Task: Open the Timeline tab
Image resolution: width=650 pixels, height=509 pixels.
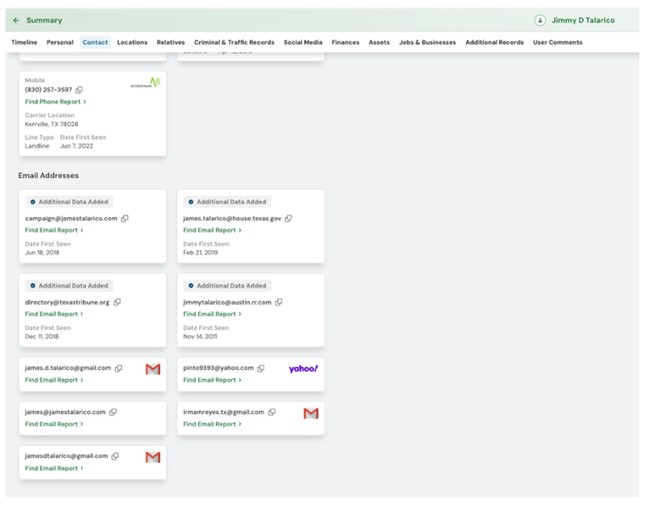Action: [24, 42]
